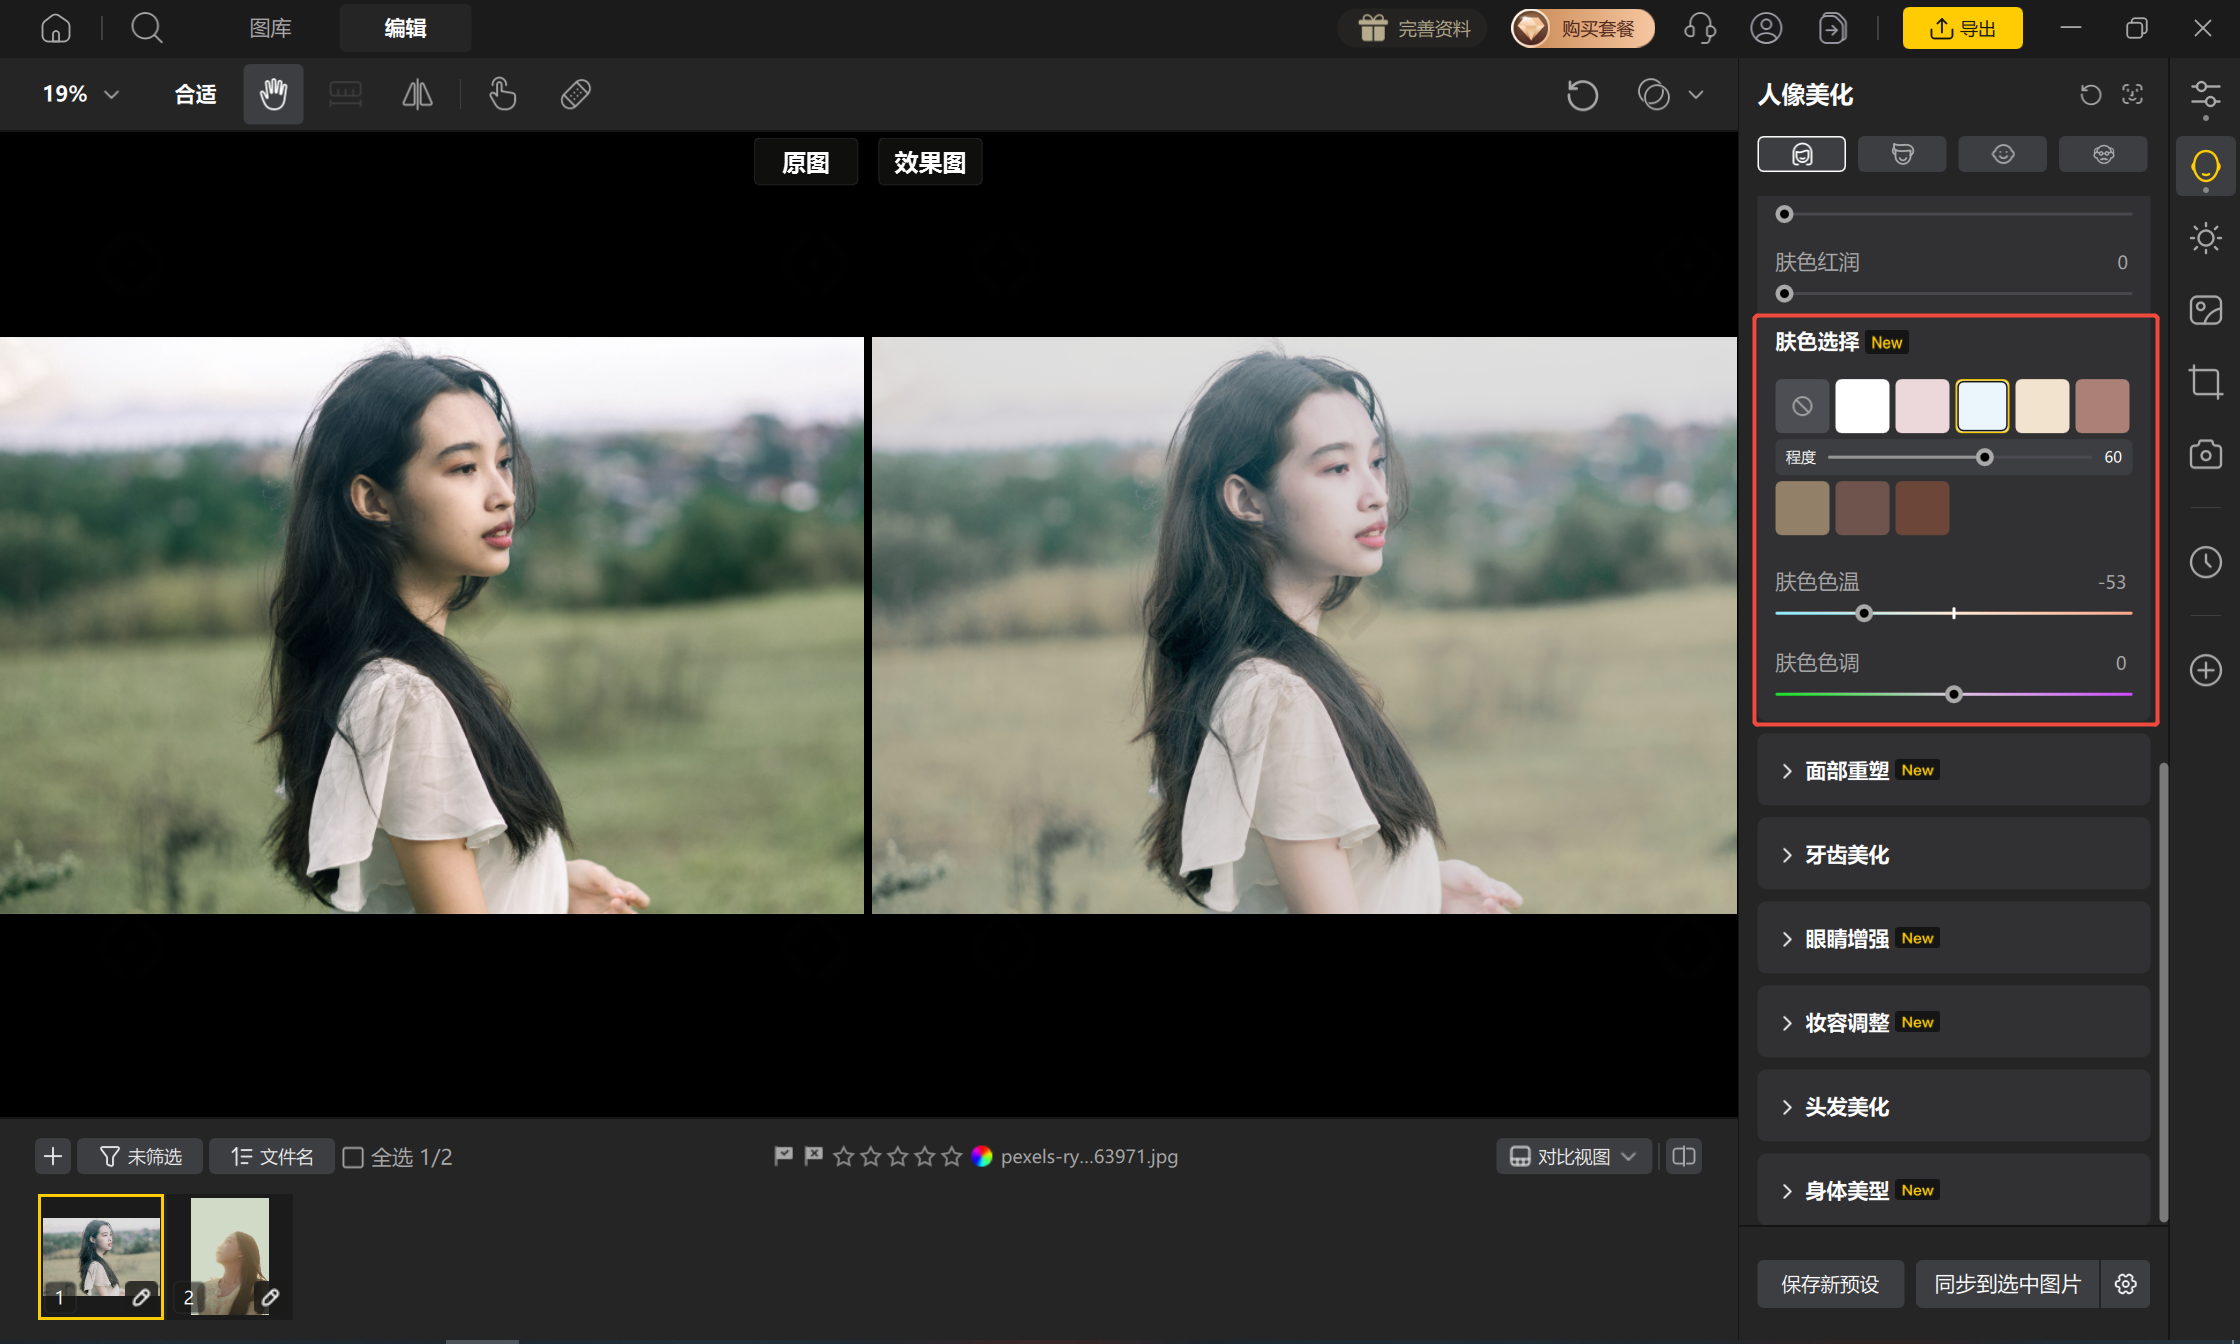Screen dimensions: 2240x1344
Task: Open the 对比视图 view dropdown
Action: (x=1573, y=1156)
